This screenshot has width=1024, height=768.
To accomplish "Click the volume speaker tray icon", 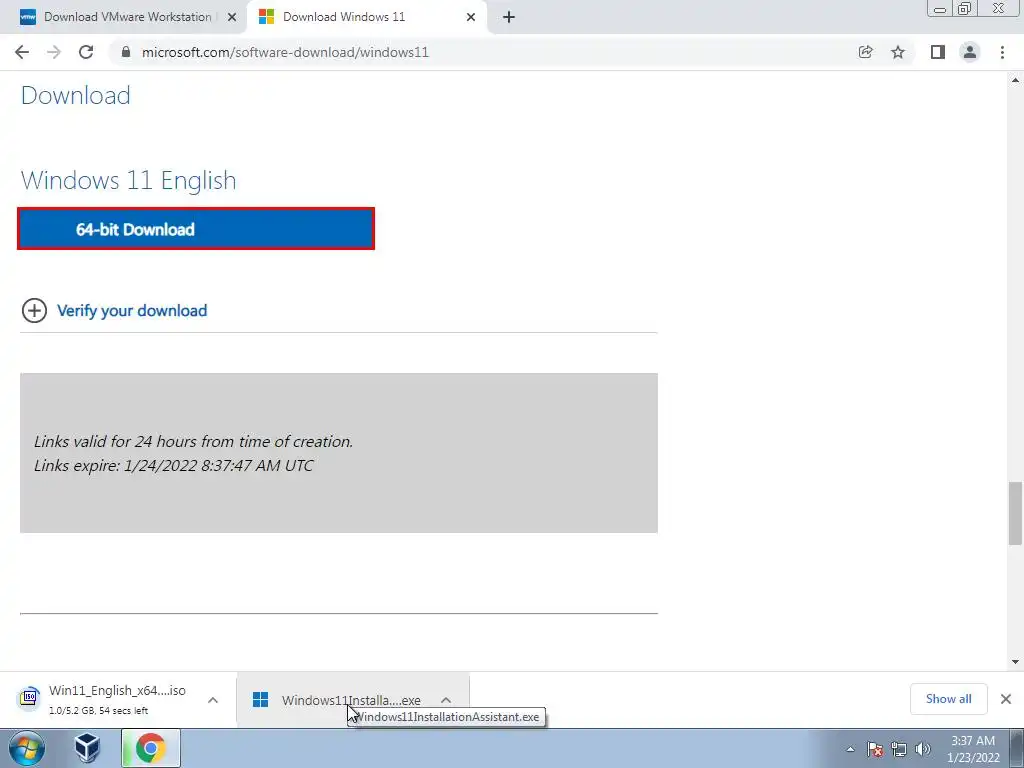I will click(x=923, y=749).
